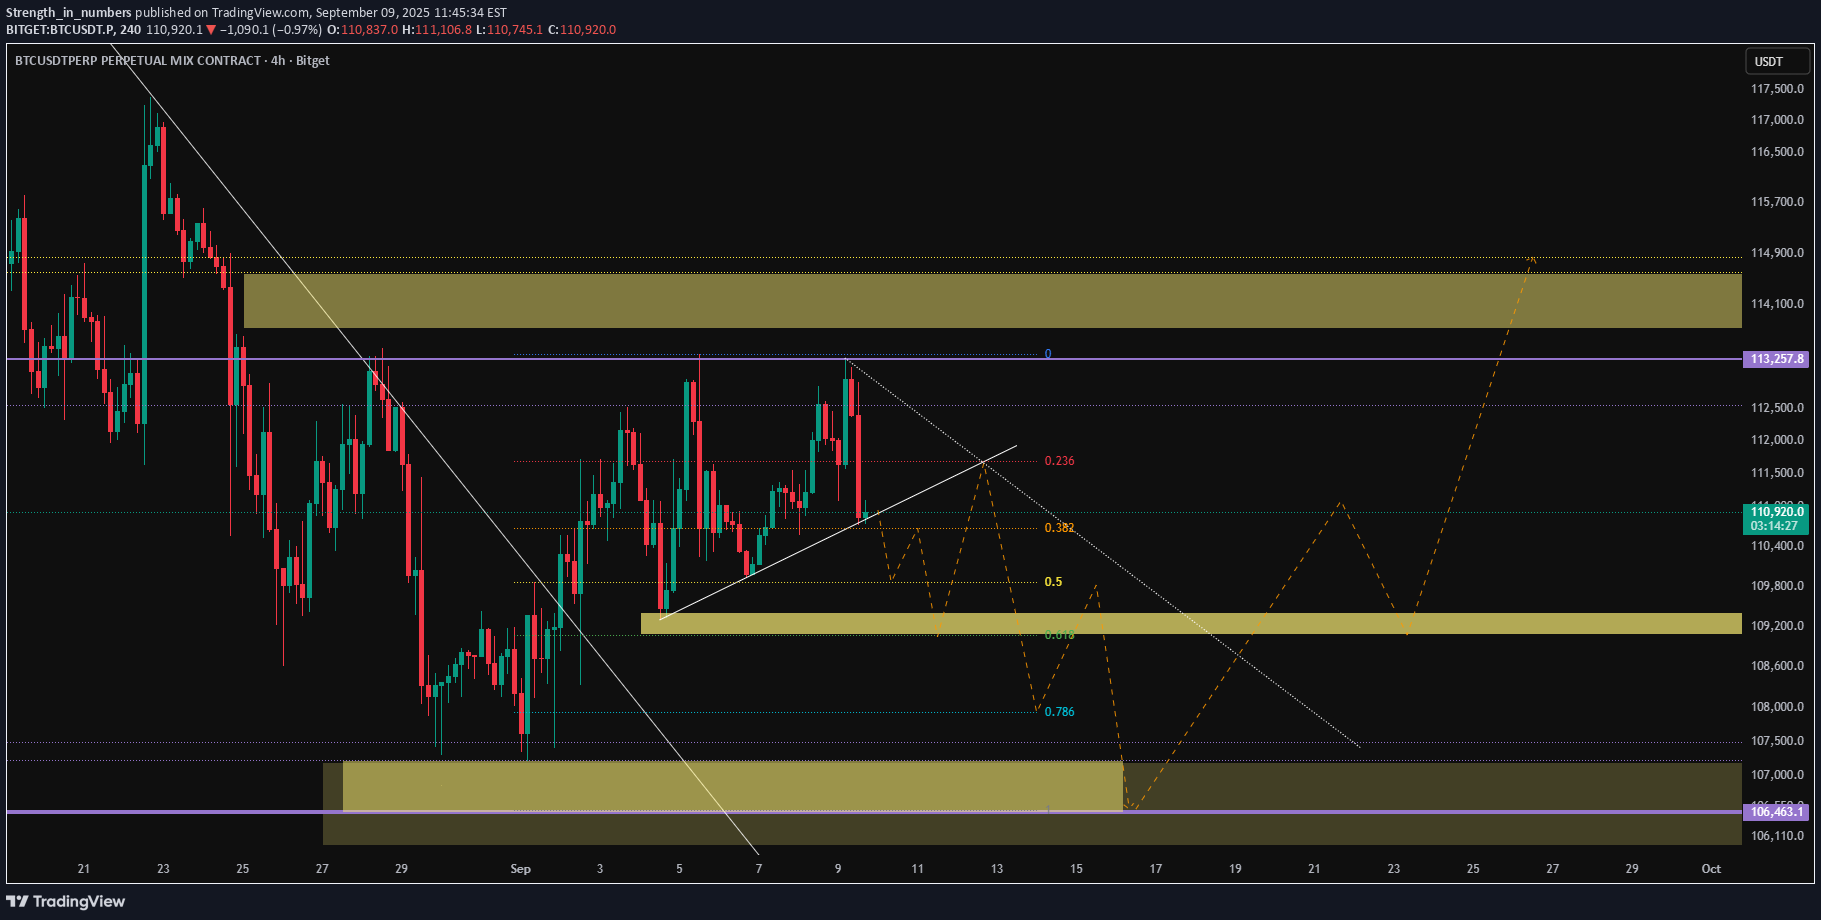Click the 110,400.0 price axis label
Screen dimensions: 1821x920
coord(1777,546)
